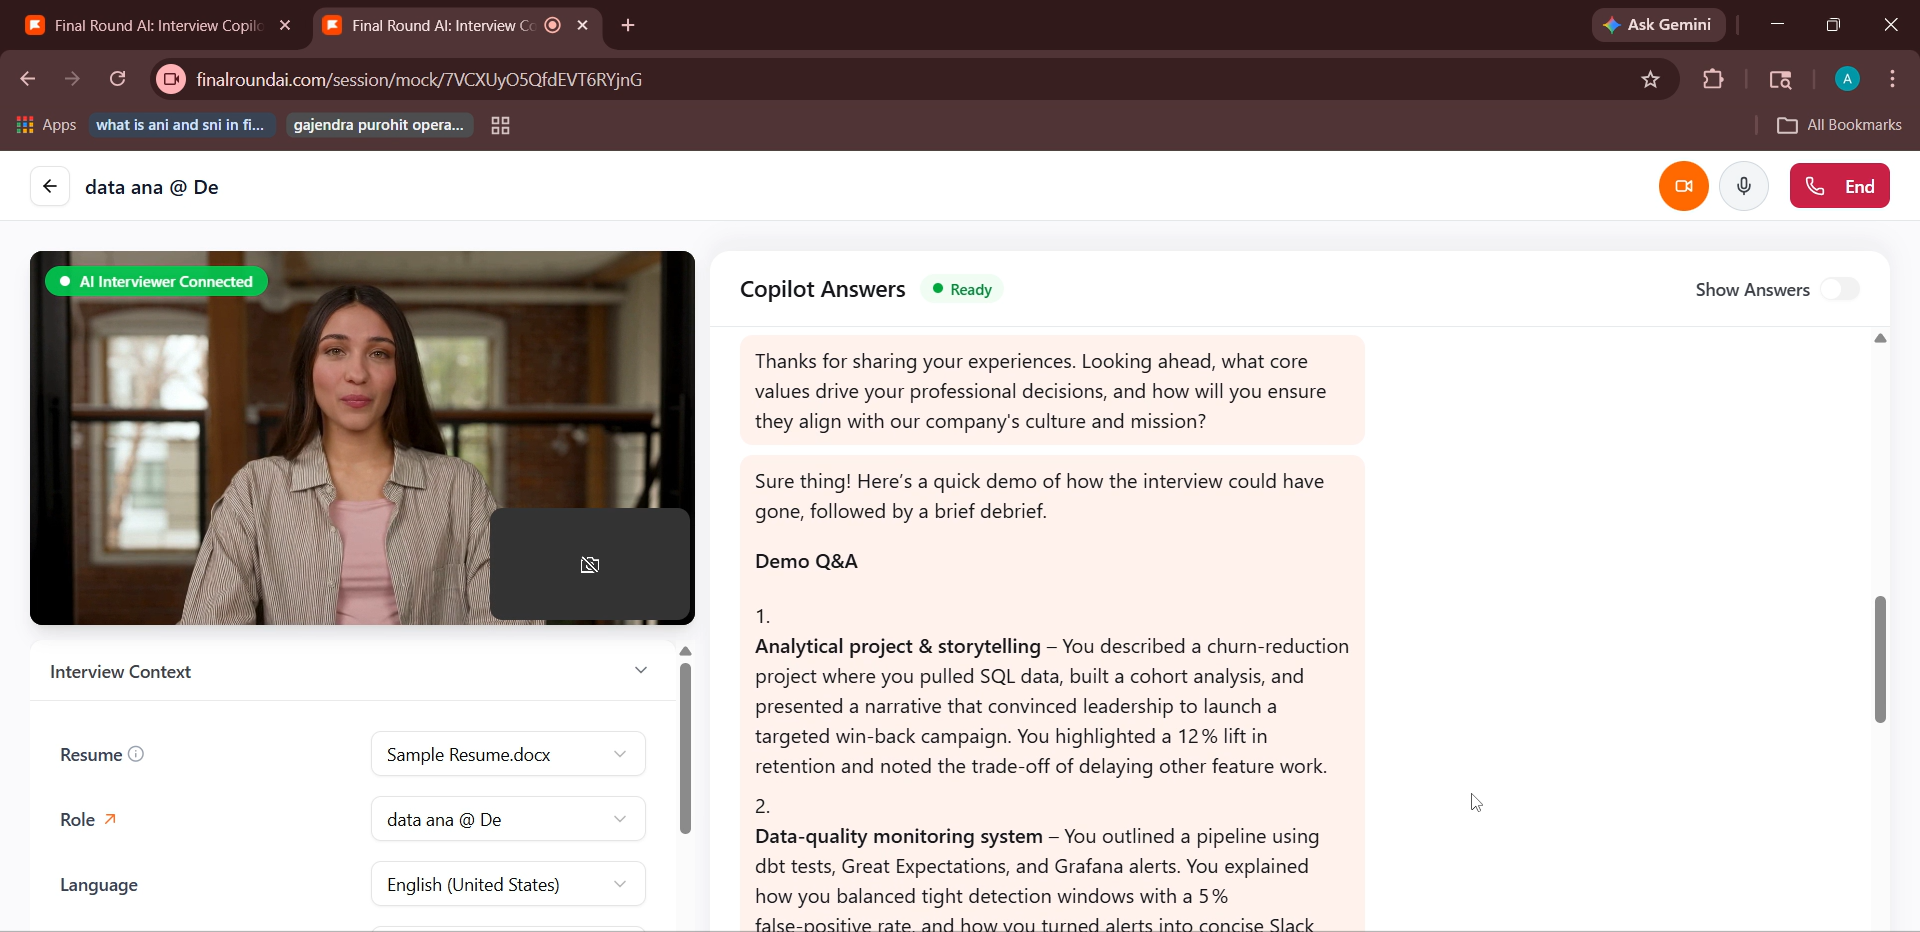Click the Ready status badge
This screenshot has height=932, width=1920.
tap(962, 289)
